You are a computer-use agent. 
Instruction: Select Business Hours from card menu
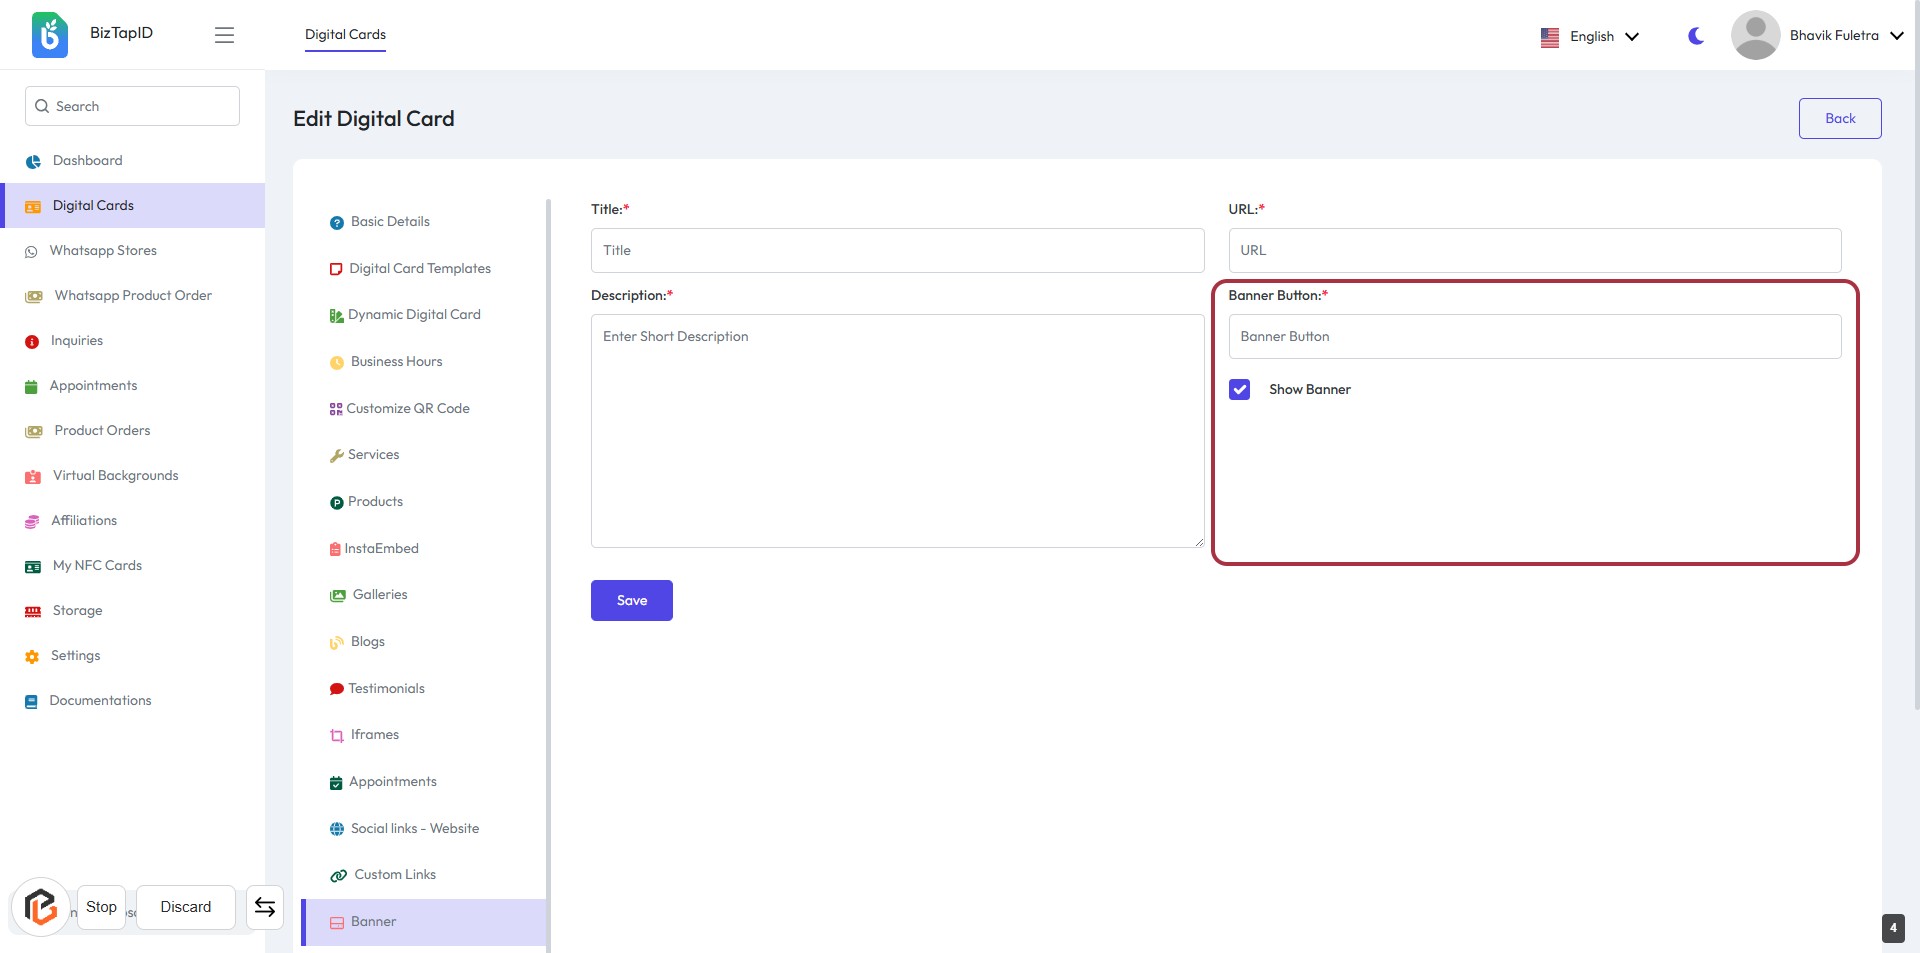point(396,362)
